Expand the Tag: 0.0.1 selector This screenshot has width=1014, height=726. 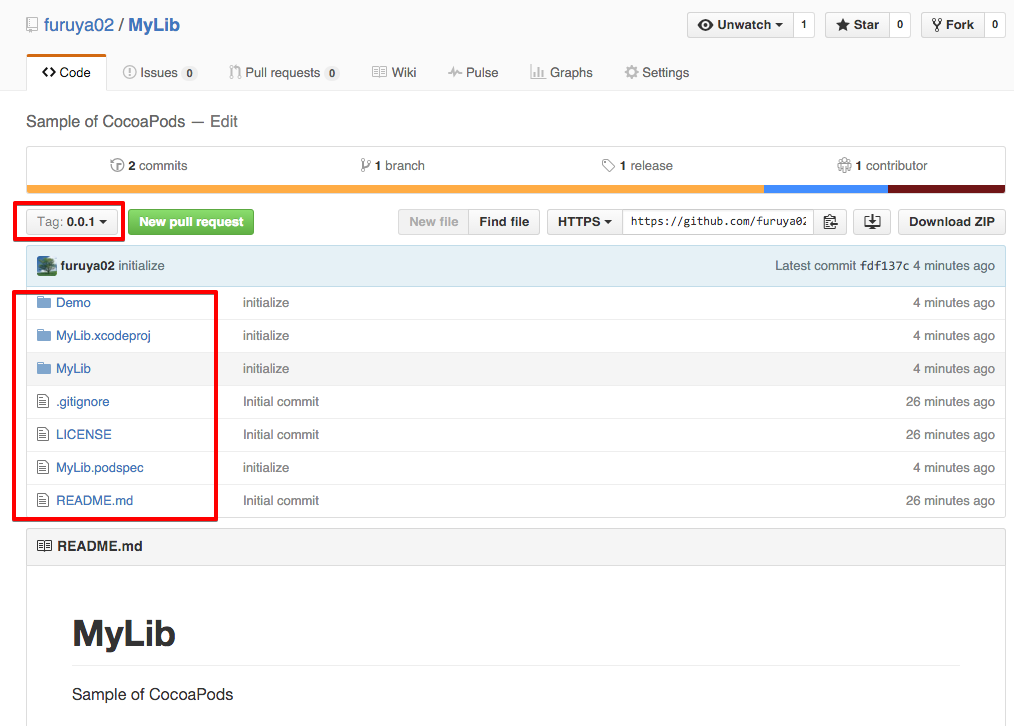72,222
